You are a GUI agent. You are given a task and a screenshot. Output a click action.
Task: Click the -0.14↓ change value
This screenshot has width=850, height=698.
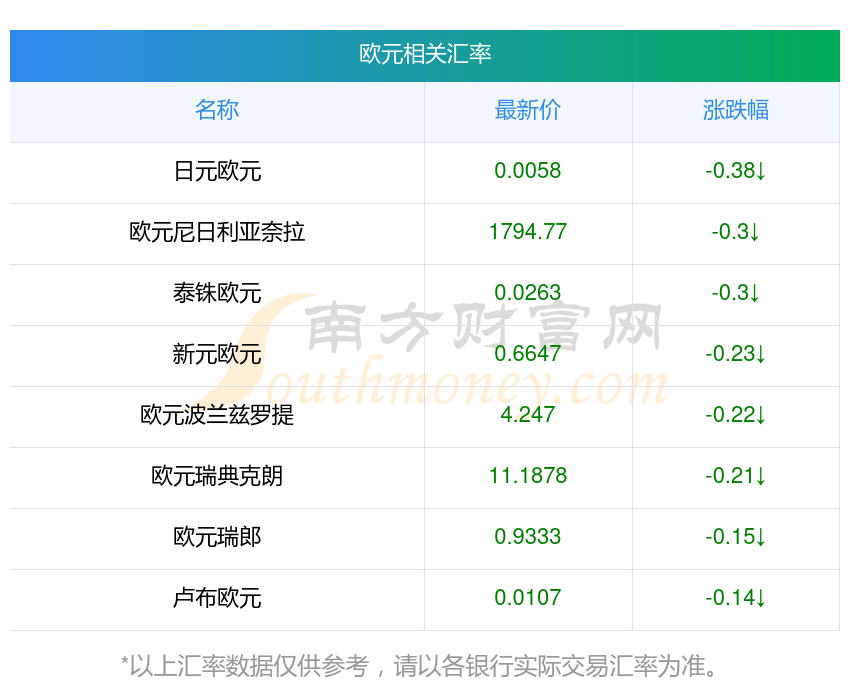click(736, 598)
